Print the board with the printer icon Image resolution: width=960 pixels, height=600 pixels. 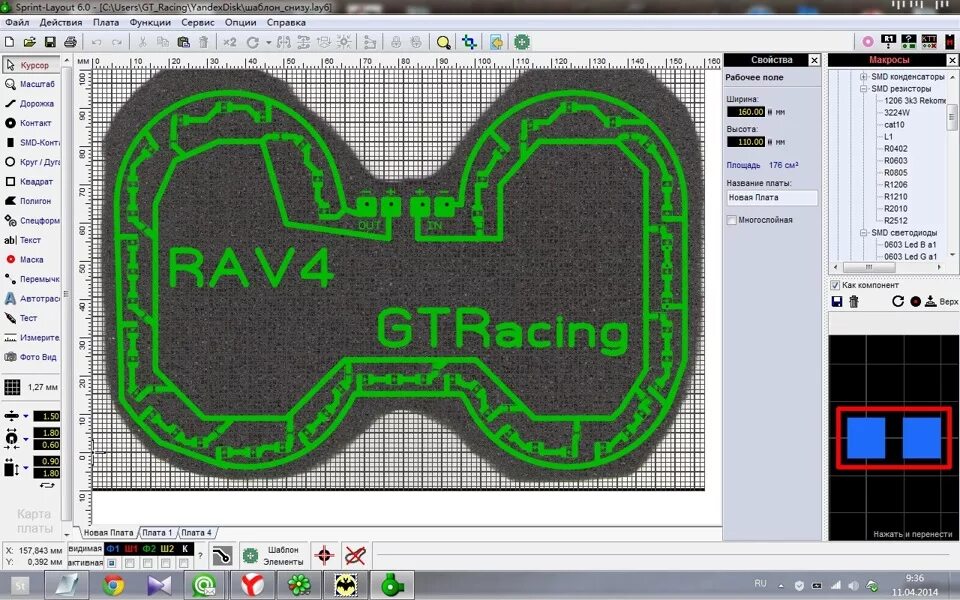click(x=70, y=42)
